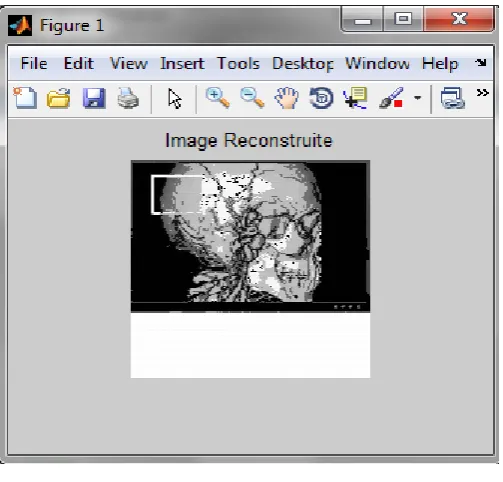Open the Tools menu
Image resolution: width=503 pixels, height=482 pixels.
tap(238, 63)
